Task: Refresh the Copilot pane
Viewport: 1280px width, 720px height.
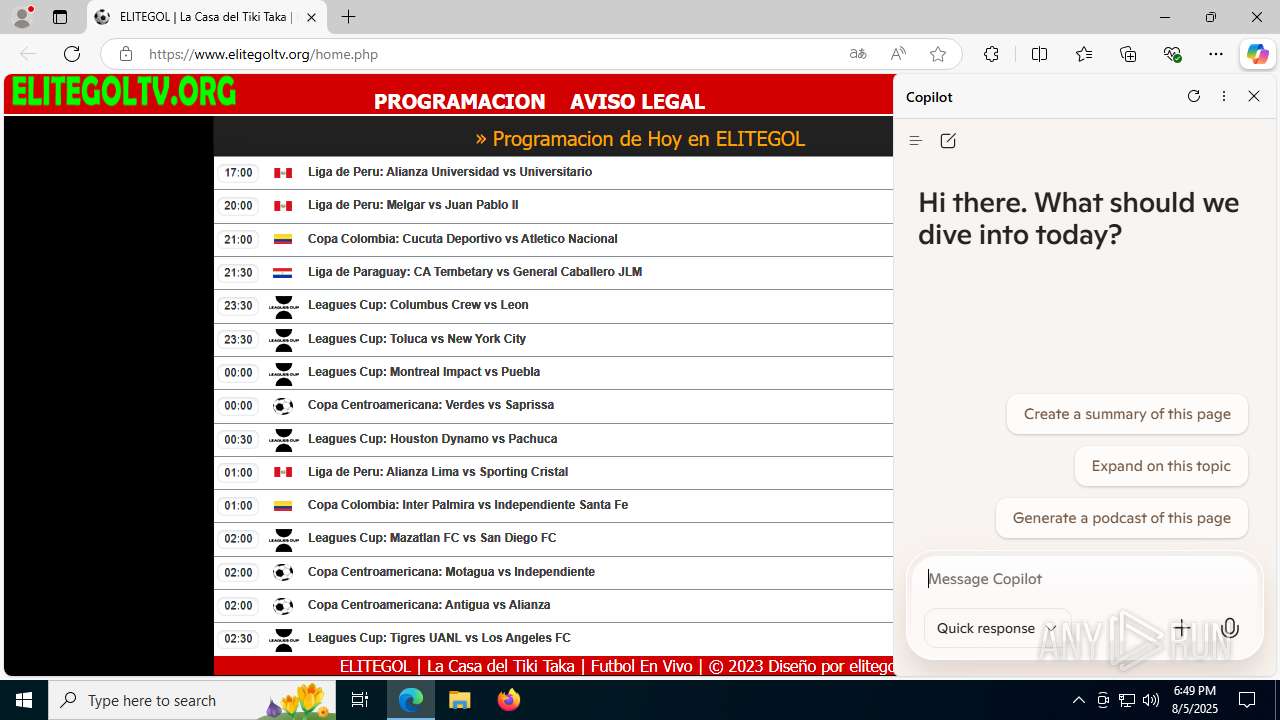Action: tap(1193, 96)
